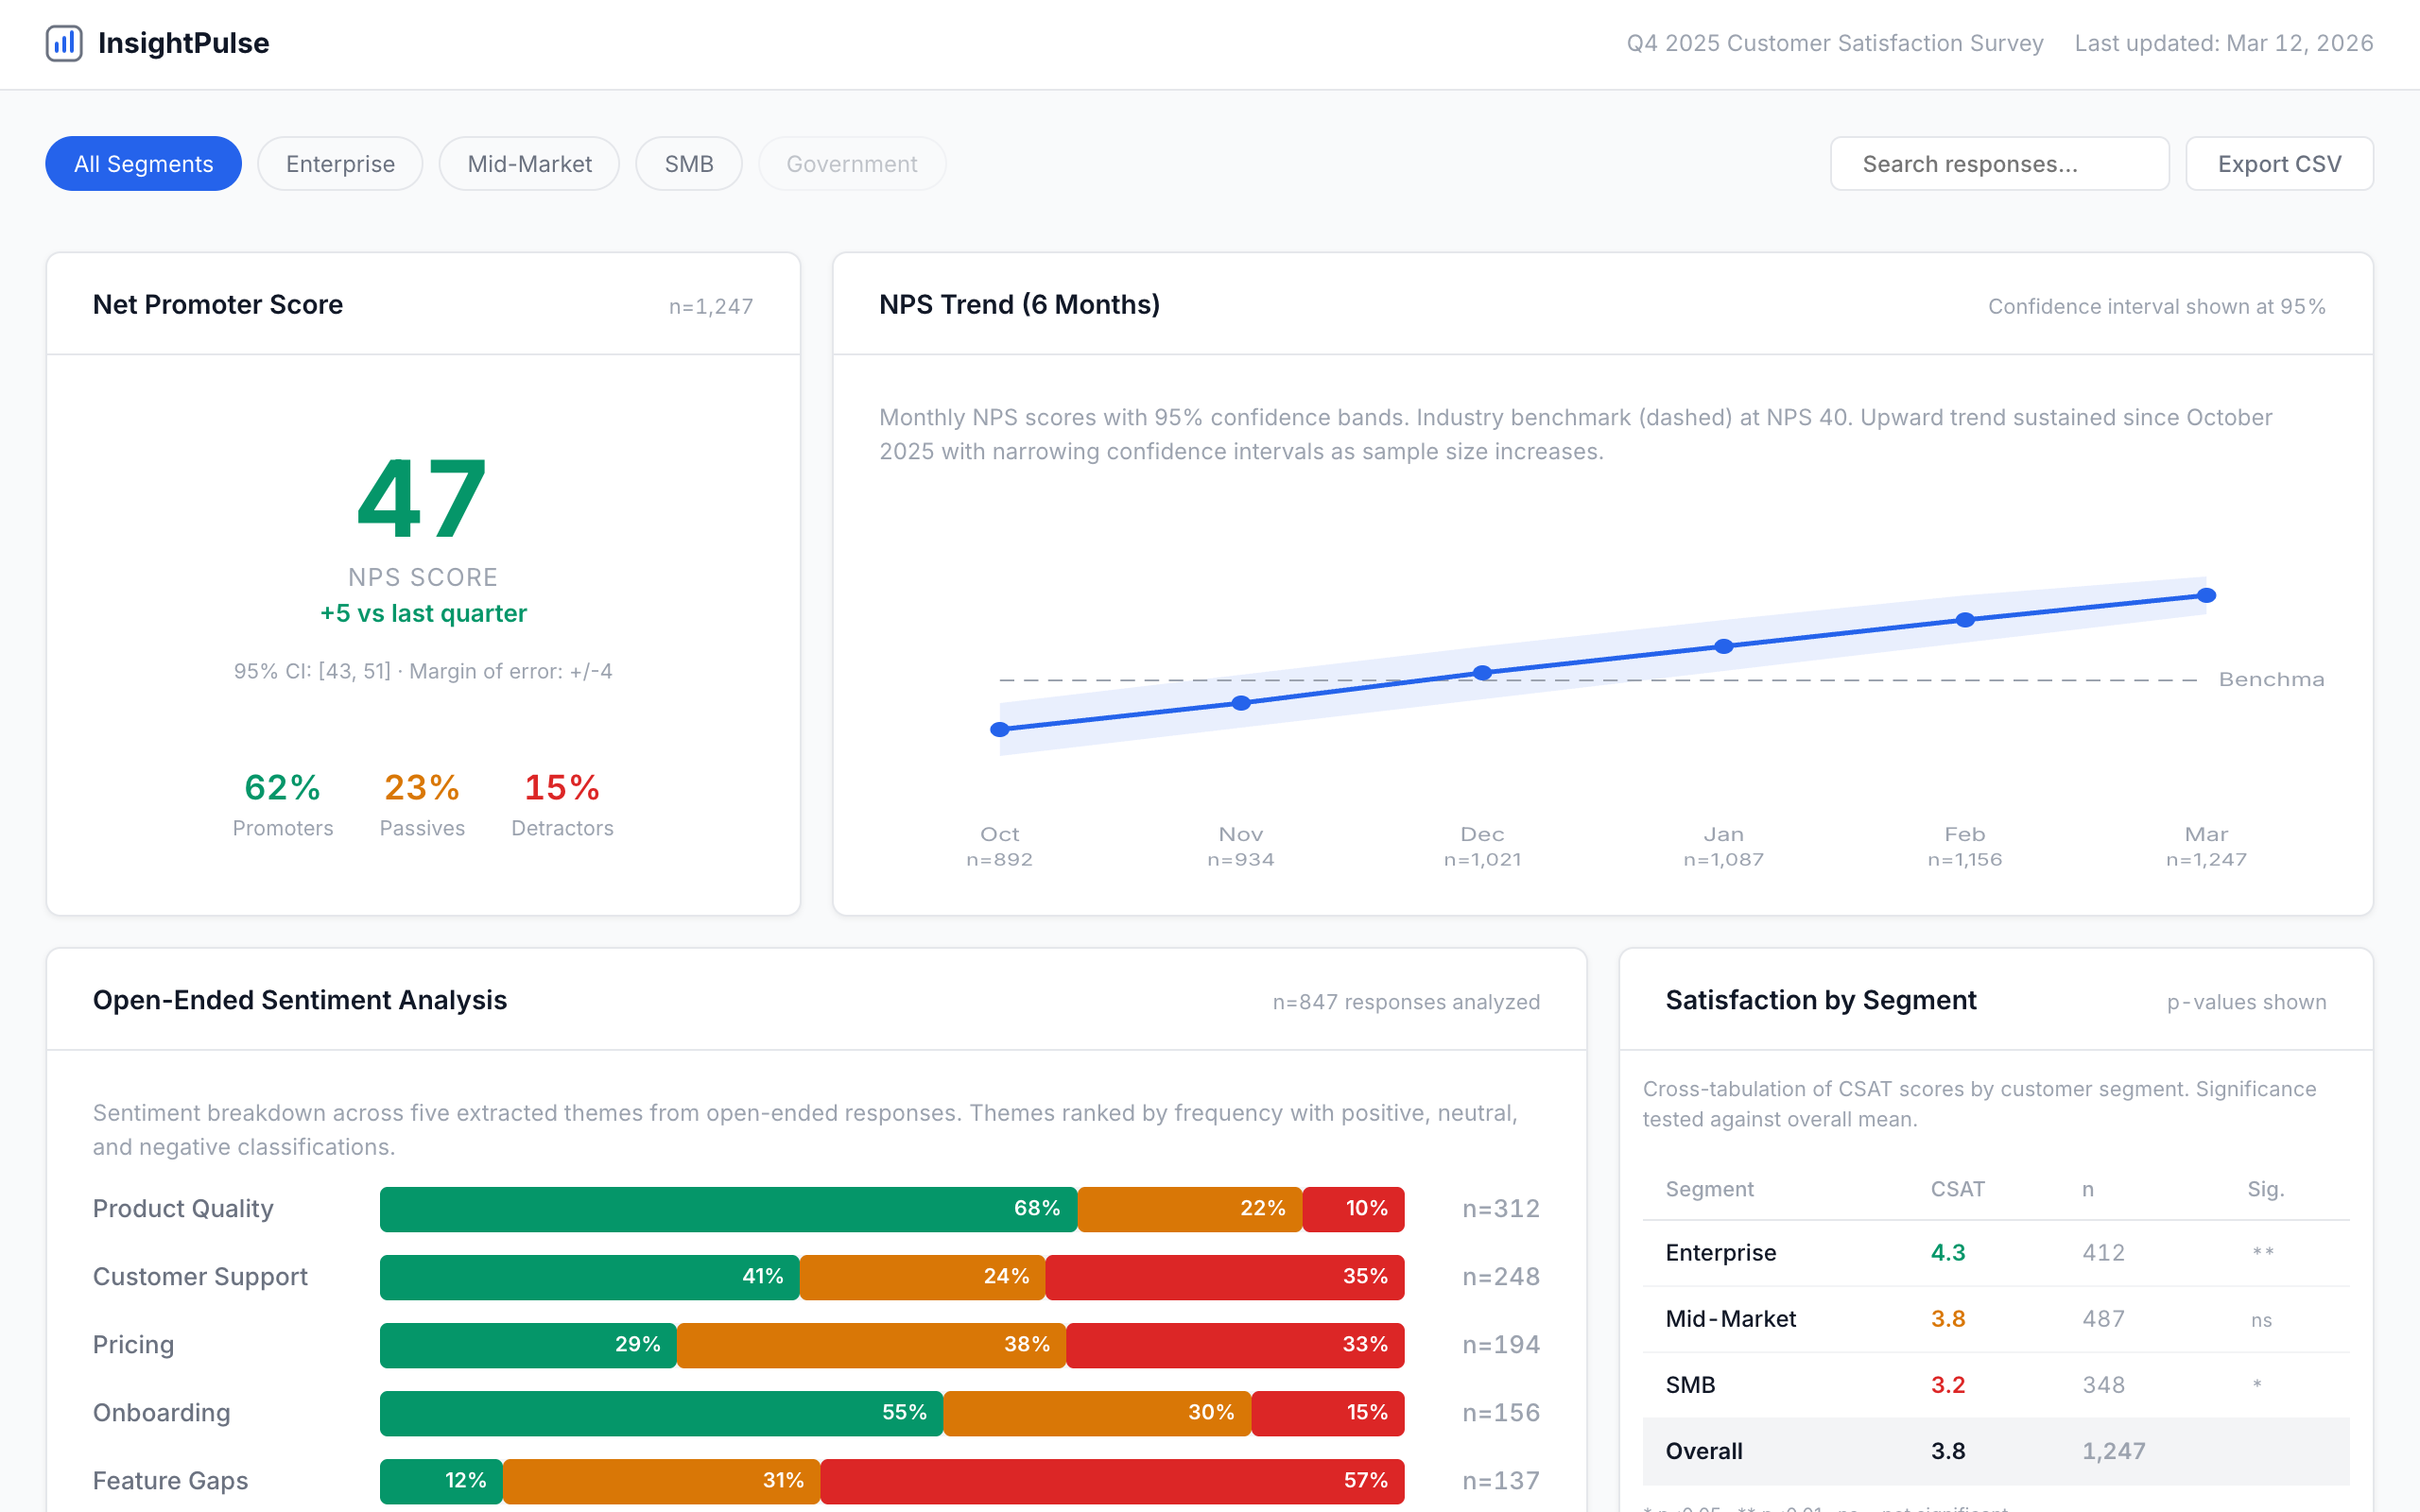Click the n=1,247 sample size label
This screenshot has width=2420, height=1512.
(x=711, y=306)
